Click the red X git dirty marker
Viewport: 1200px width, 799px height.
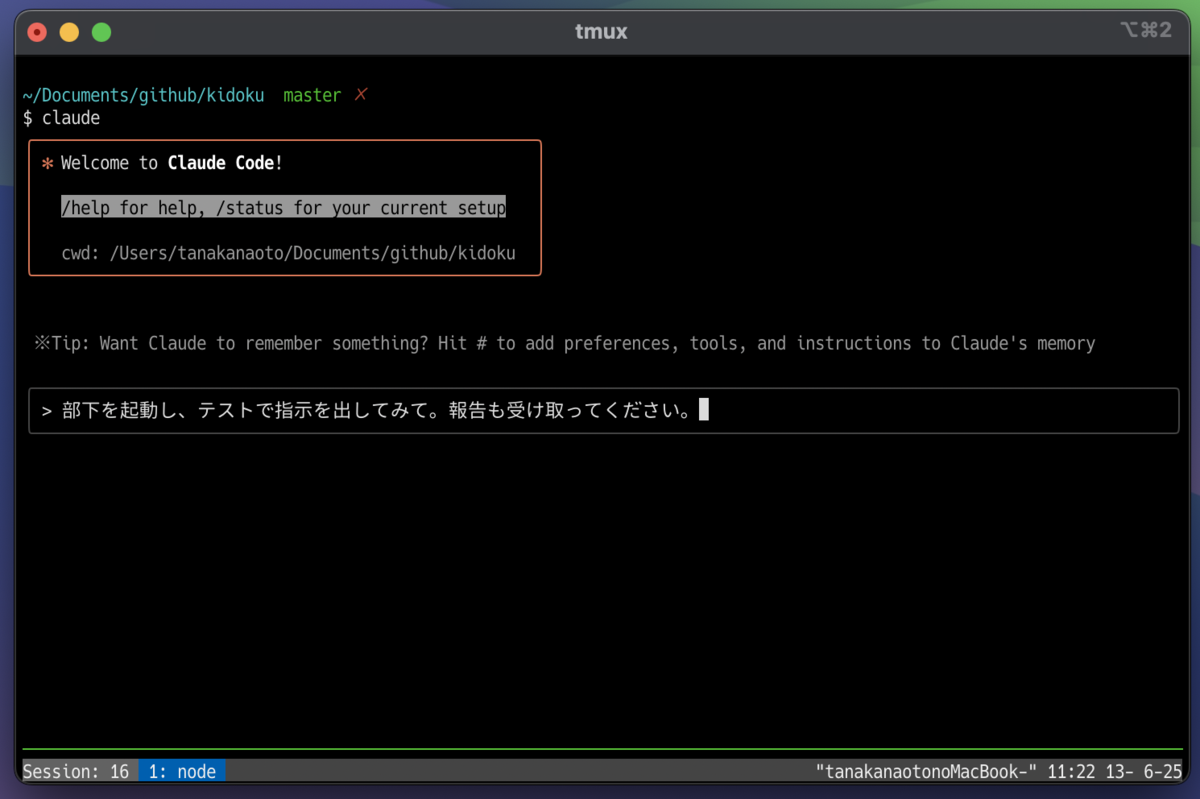(x=361, y=95)
